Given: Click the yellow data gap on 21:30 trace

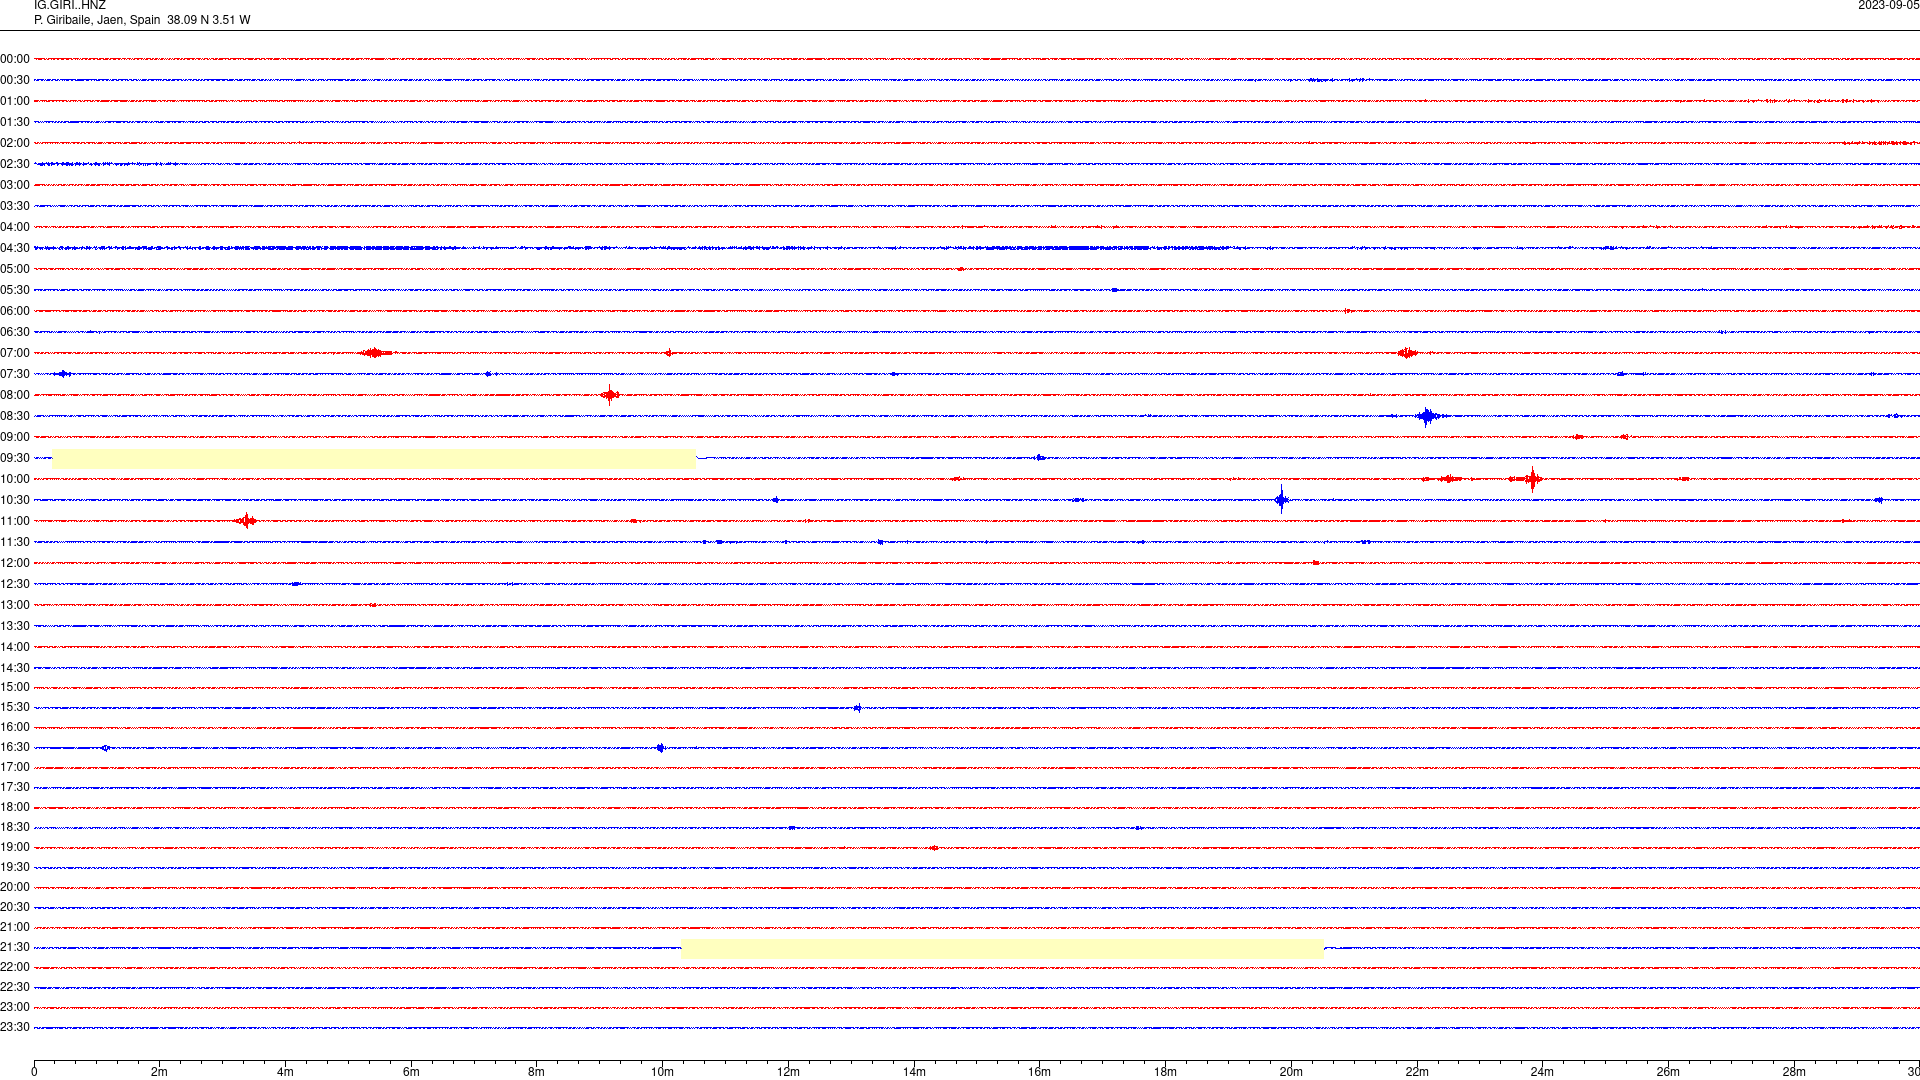Looking at the screenshot, I should [x=1002, y=948].
